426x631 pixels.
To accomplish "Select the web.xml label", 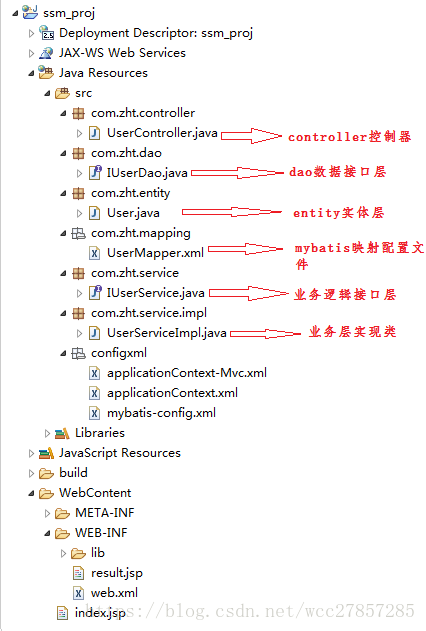I will (114, 593).
